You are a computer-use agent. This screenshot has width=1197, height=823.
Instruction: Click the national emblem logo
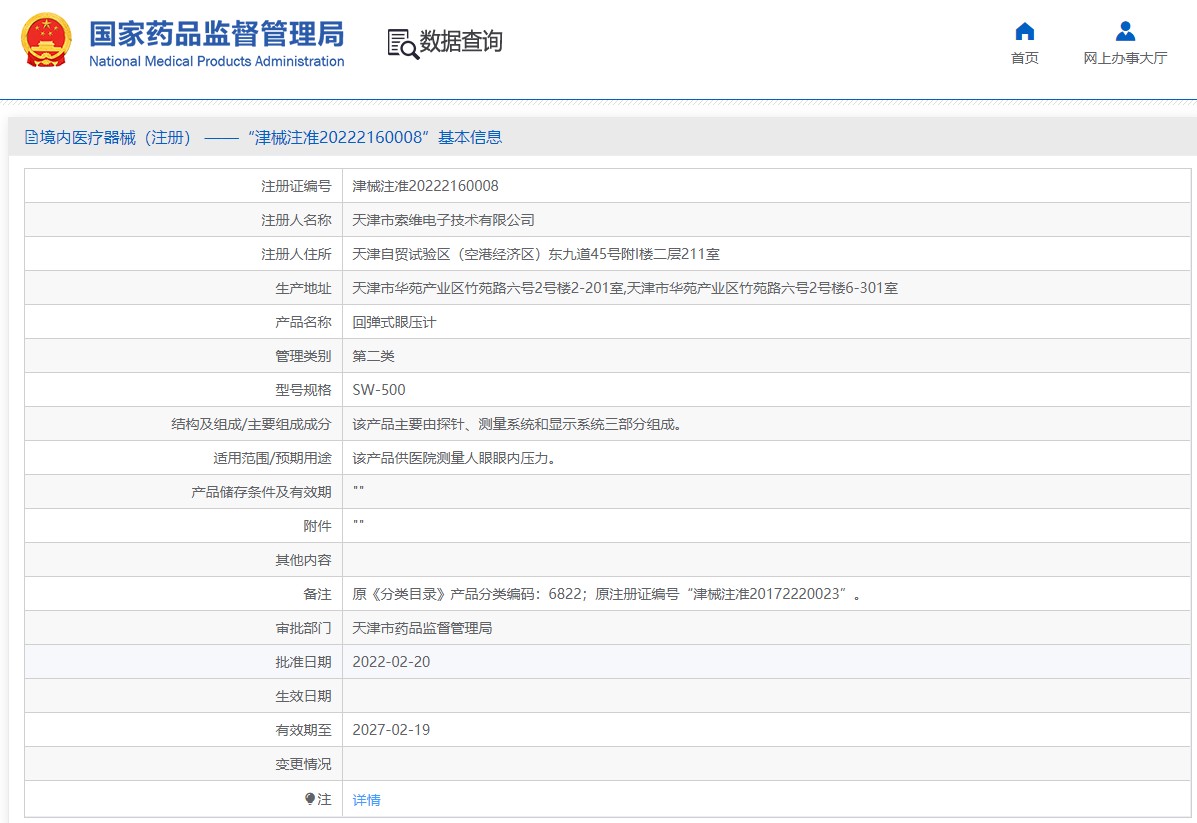tap(46, 41)
